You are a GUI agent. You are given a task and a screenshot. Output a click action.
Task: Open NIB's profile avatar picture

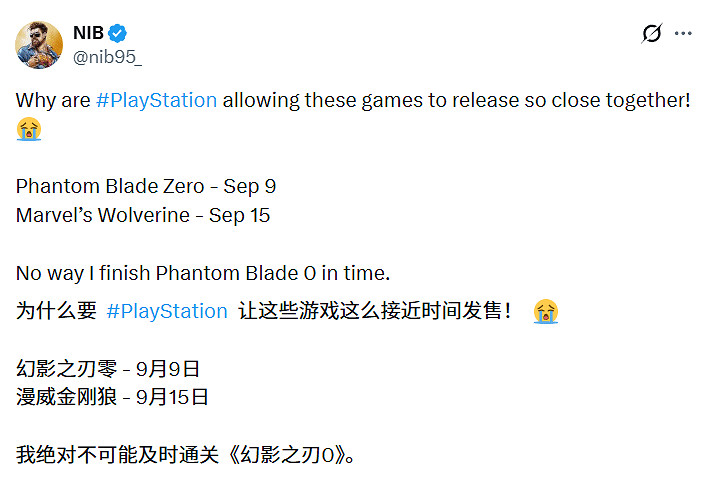[x=39, y=44]
